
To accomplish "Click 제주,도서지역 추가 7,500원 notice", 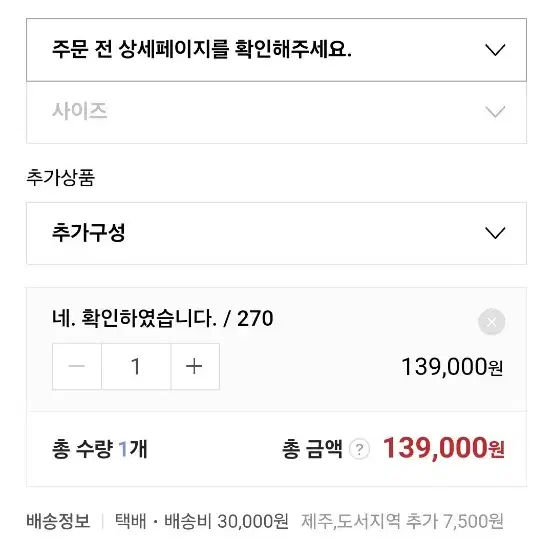I will 402,521.
